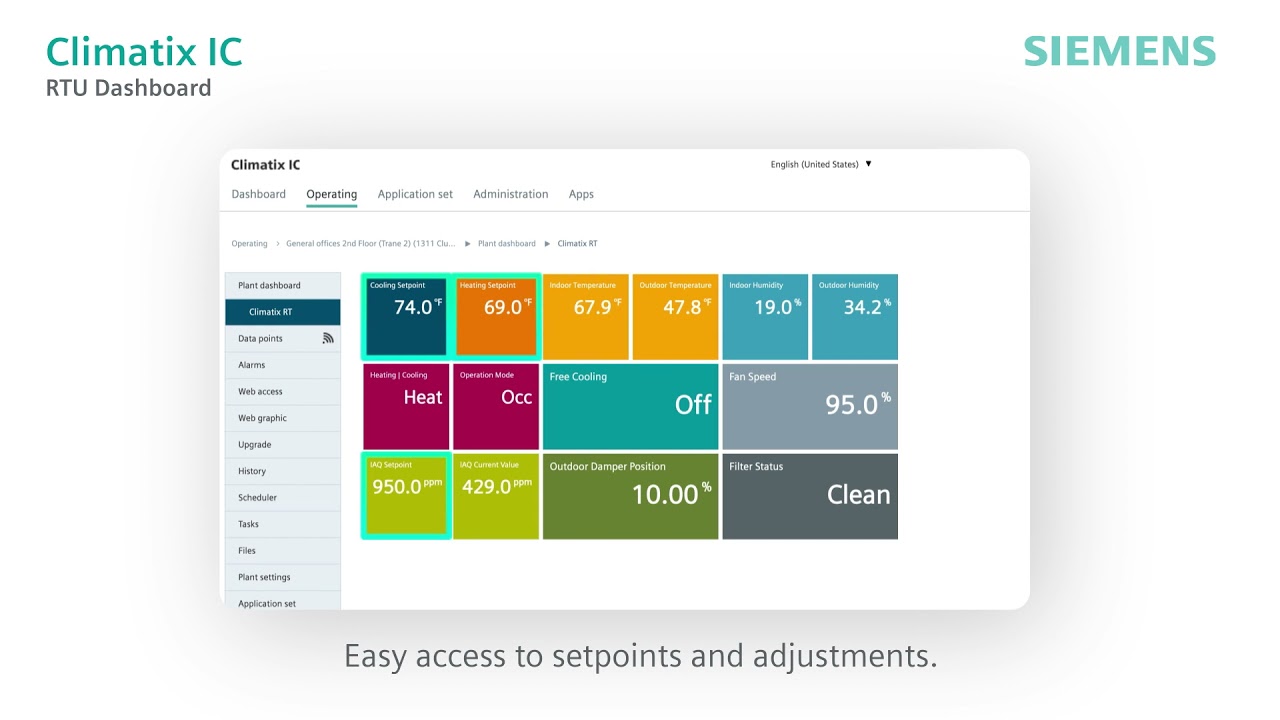
Task: Click the IAQ Setpoint 950.0 ppm tile
Action: tap(406, 496)
